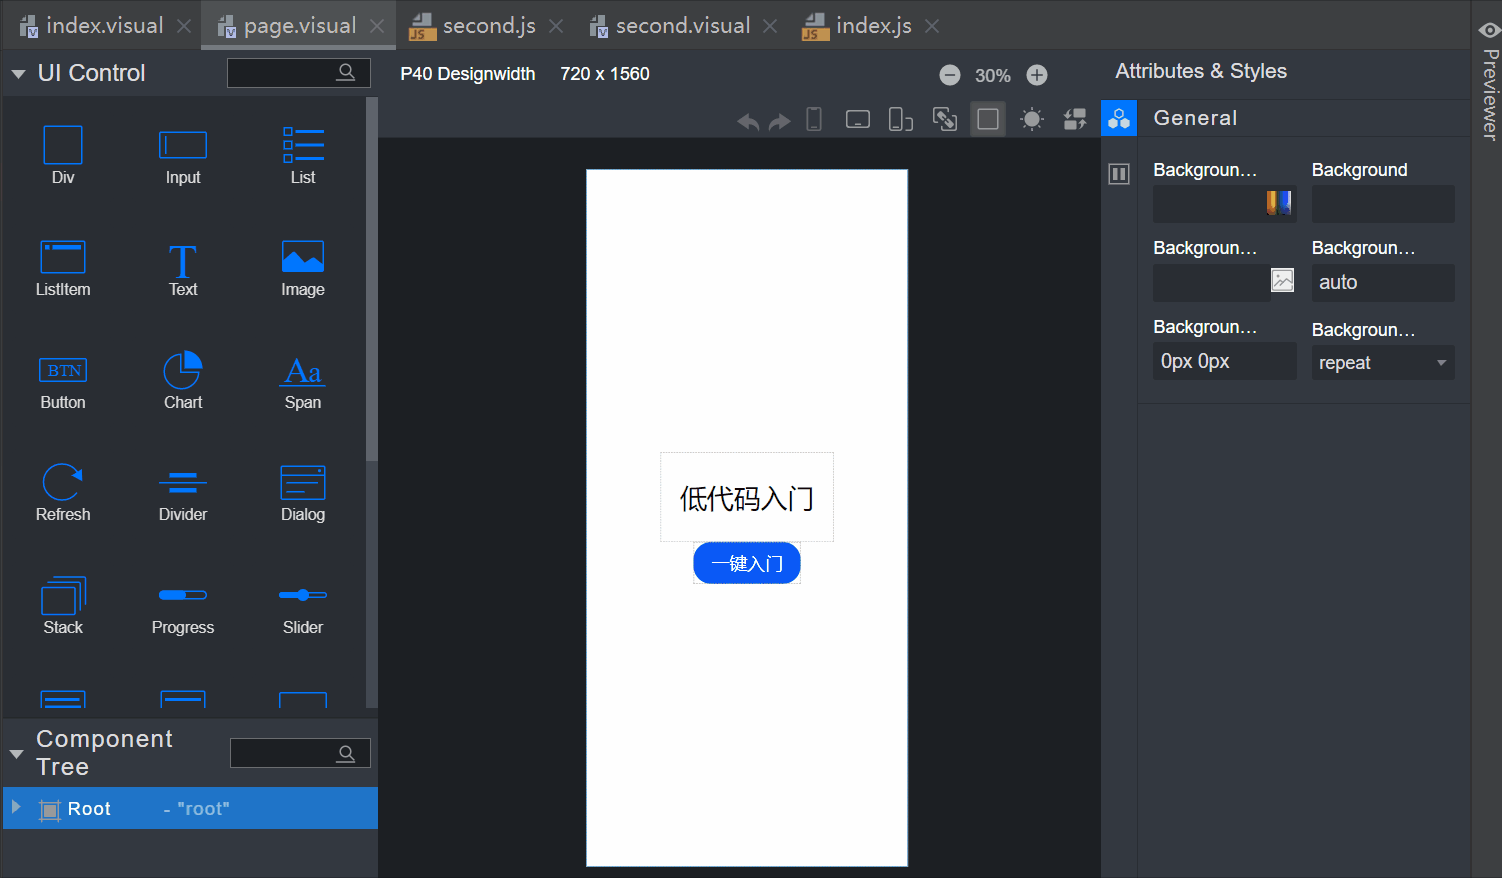Image resolution: width=1502 pixels, height=878 pixels.
Task: Select the Stack control
Action: coord(63,606)
